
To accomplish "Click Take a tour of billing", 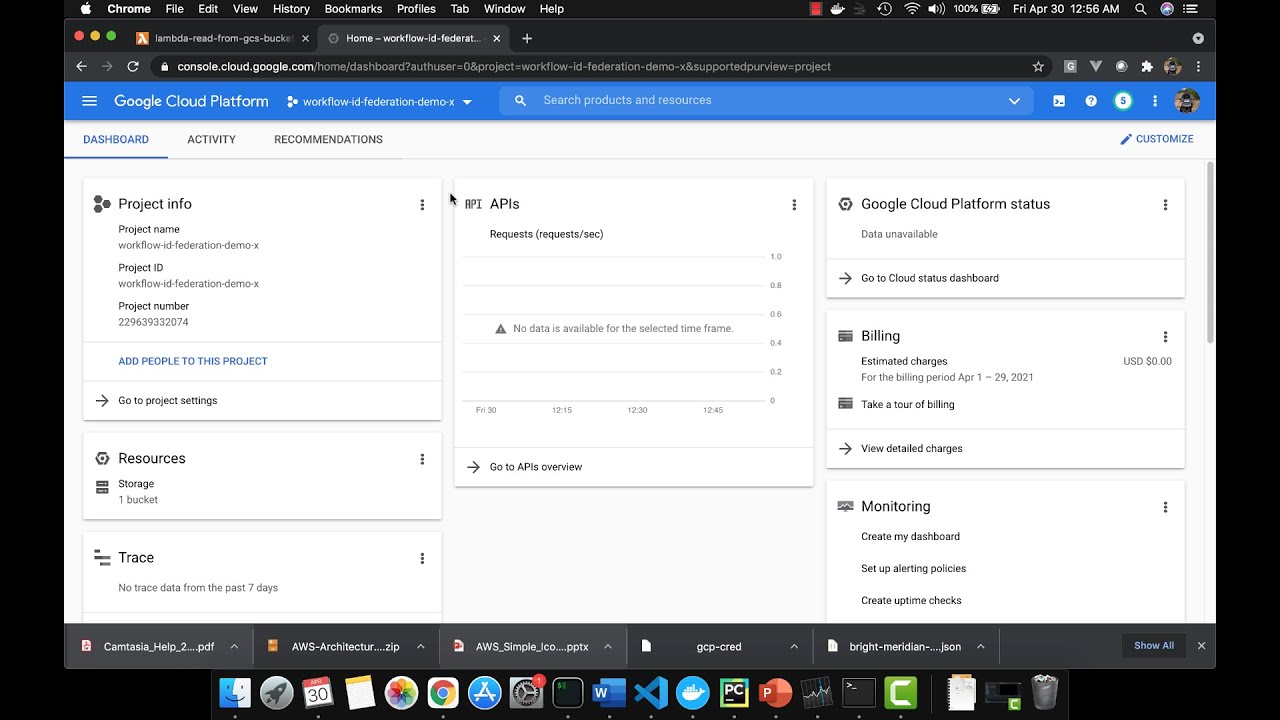I will (907, 405).
